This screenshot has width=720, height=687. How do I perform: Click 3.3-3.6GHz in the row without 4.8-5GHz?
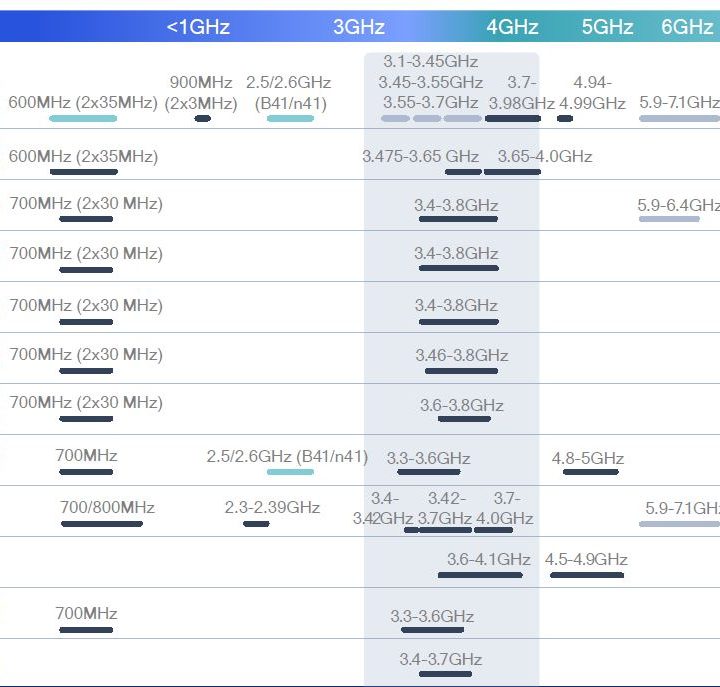click(432, 616)
